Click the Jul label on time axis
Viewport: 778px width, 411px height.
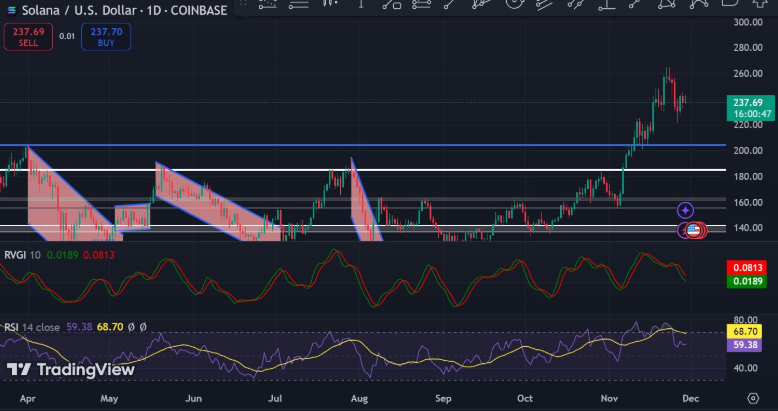point(275,399)
